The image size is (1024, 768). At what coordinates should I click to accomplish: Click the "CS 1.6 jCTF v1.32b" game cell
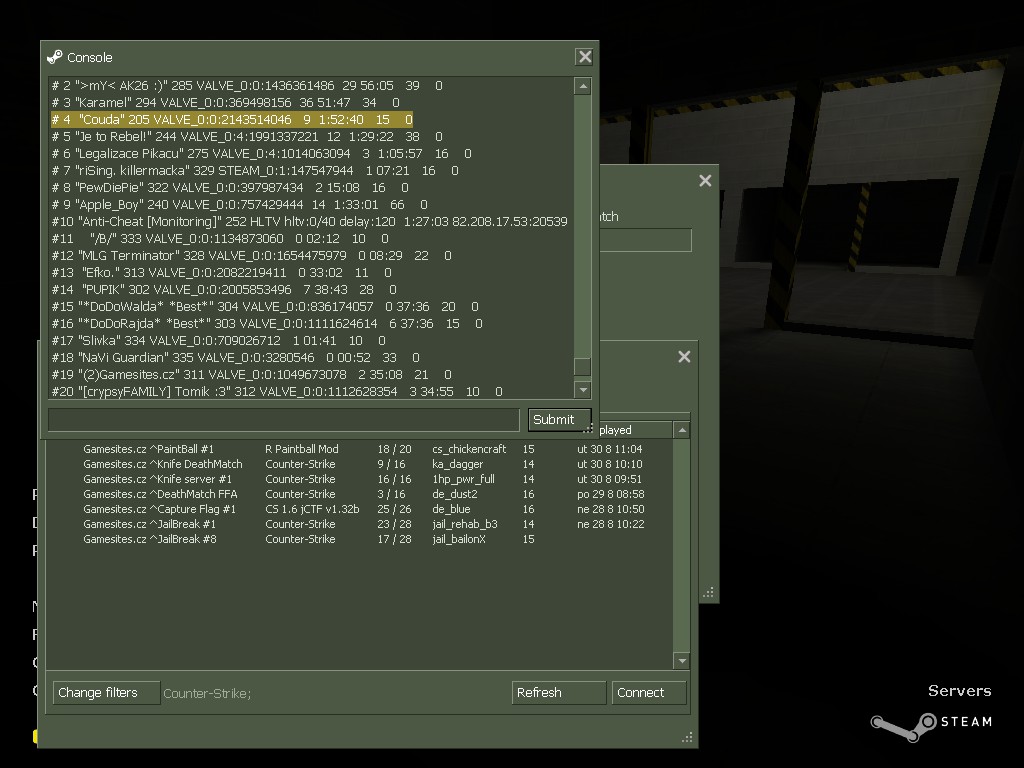click(x=312, y=509)
